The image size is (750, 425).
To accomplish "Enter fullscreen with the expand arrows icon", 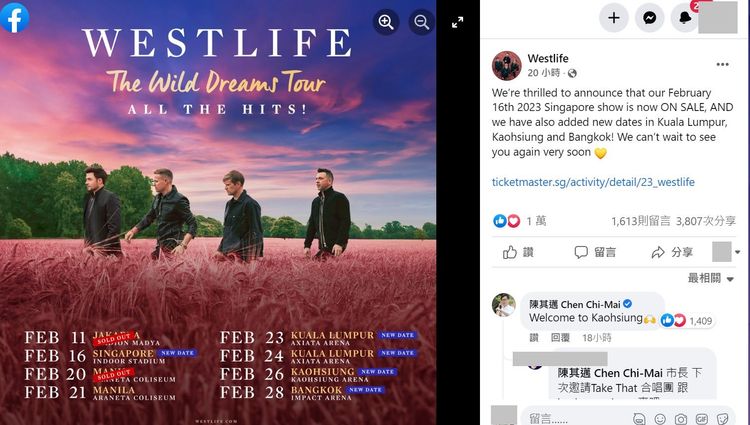I will [x=458, y=22].
